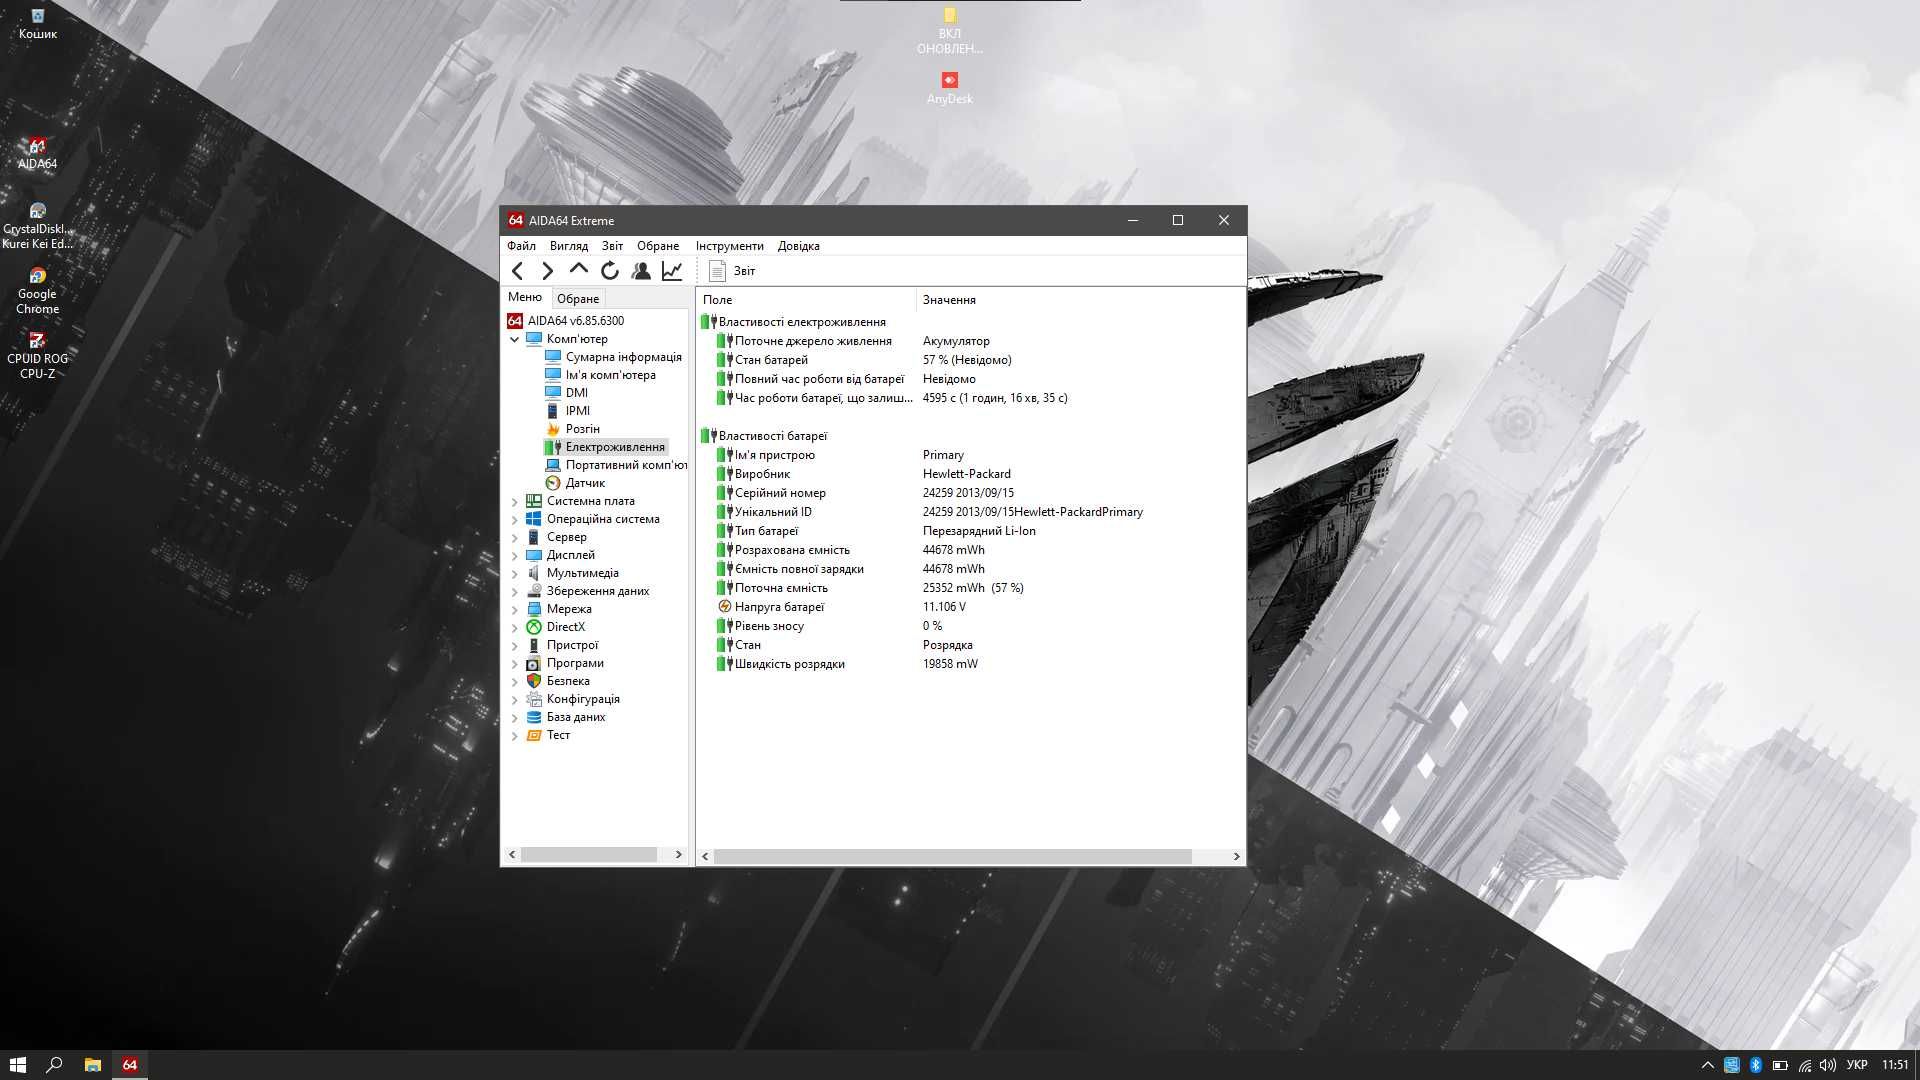Expand the Сервер tree node

pos(515,537)
